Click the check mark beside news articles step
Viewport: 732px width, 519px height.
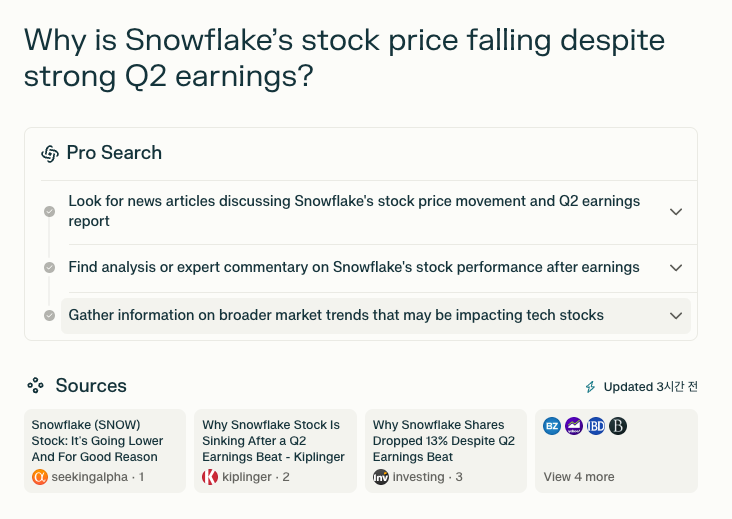(x=49, y=211)
